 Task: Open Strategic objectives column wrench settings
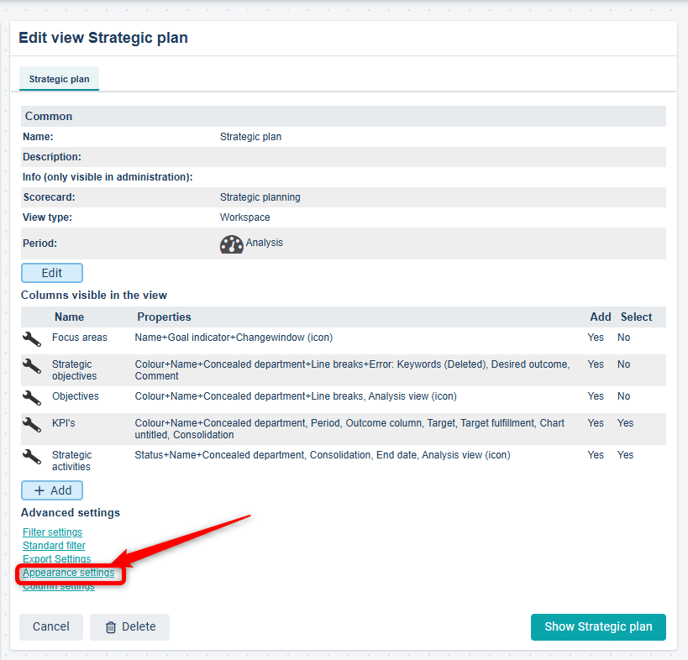[32, 366]
